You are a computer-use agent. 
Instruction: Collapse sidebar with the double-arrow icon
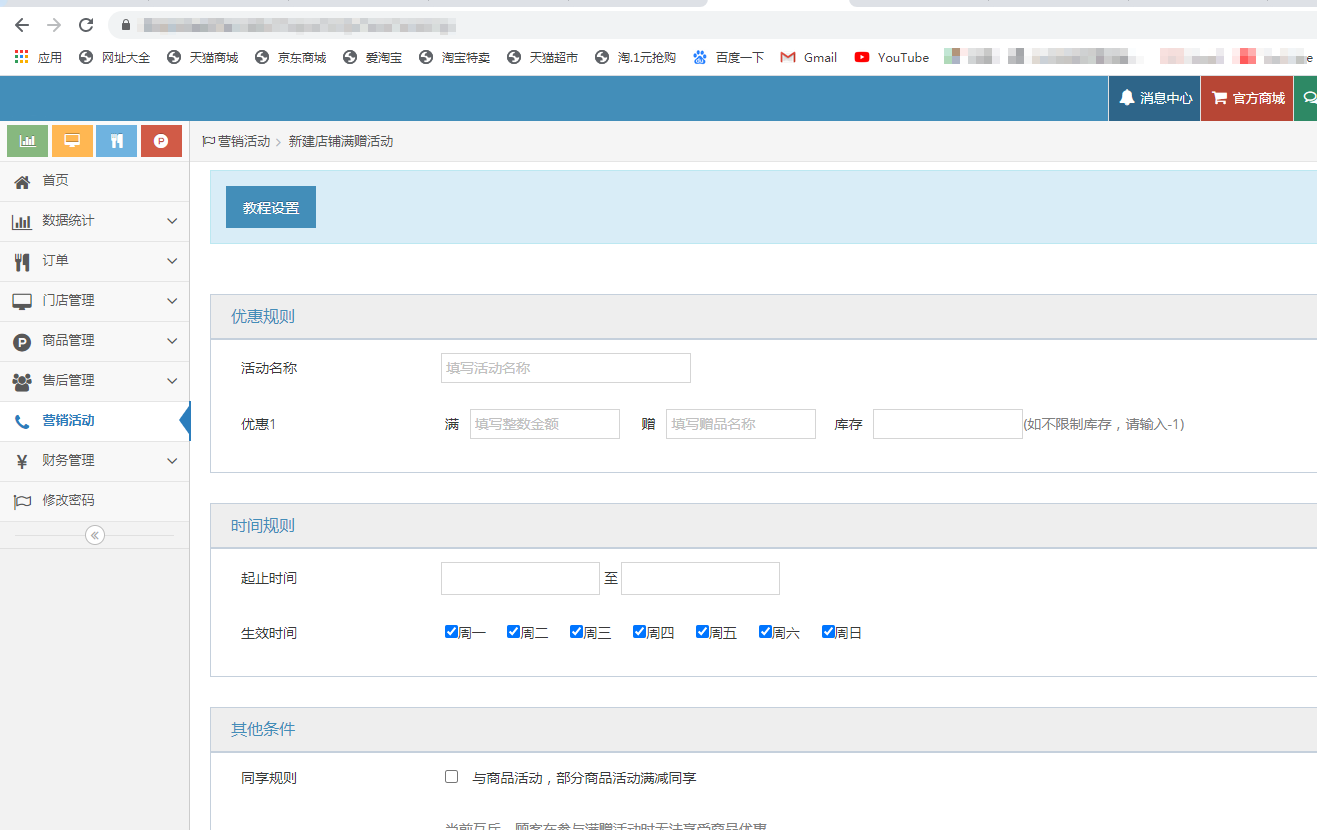[x=94, y=535]
